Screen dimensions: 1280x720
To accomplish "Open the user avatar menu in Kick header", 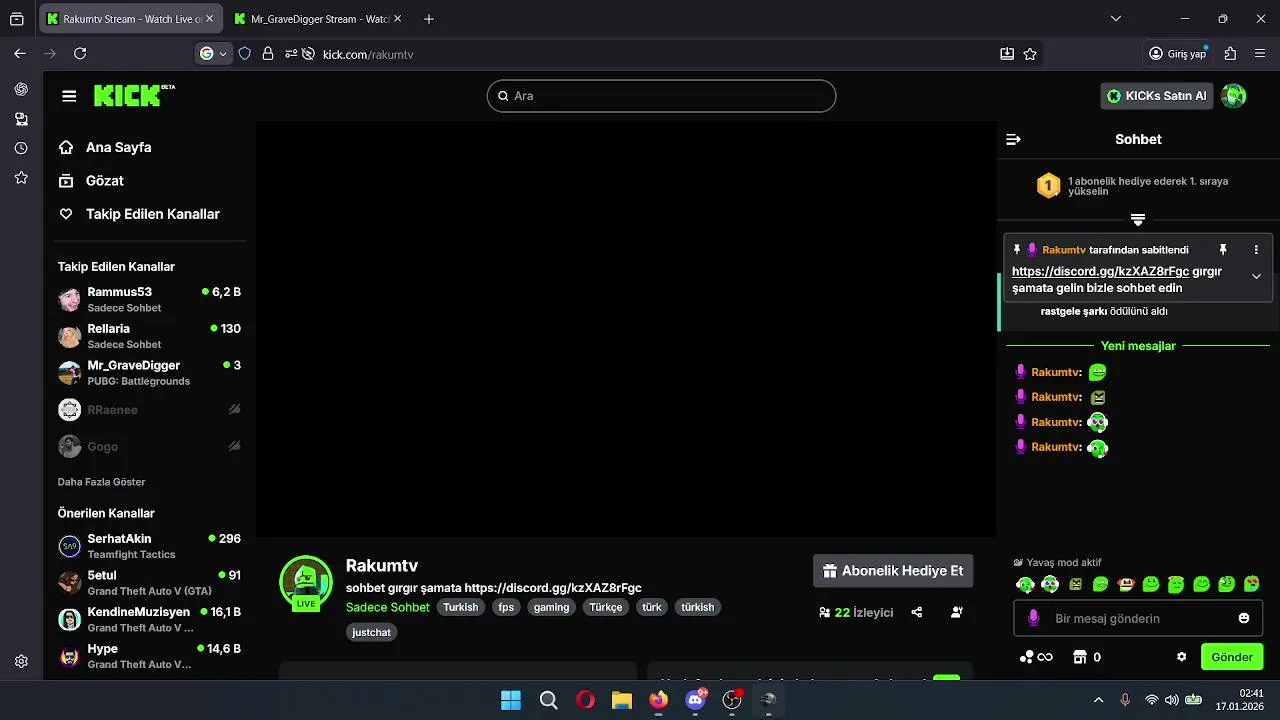I will pos(1234,96).
